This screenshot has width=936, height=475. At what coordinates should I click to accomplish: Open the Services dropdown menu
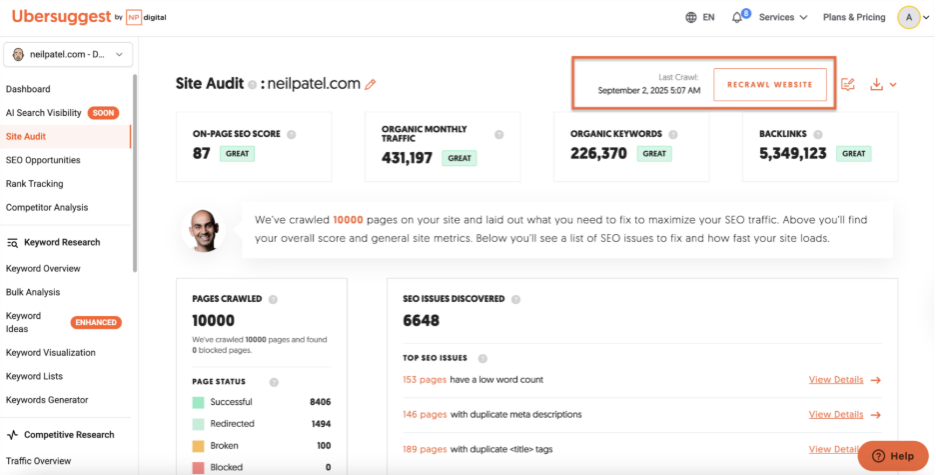(x=783, y=17)
